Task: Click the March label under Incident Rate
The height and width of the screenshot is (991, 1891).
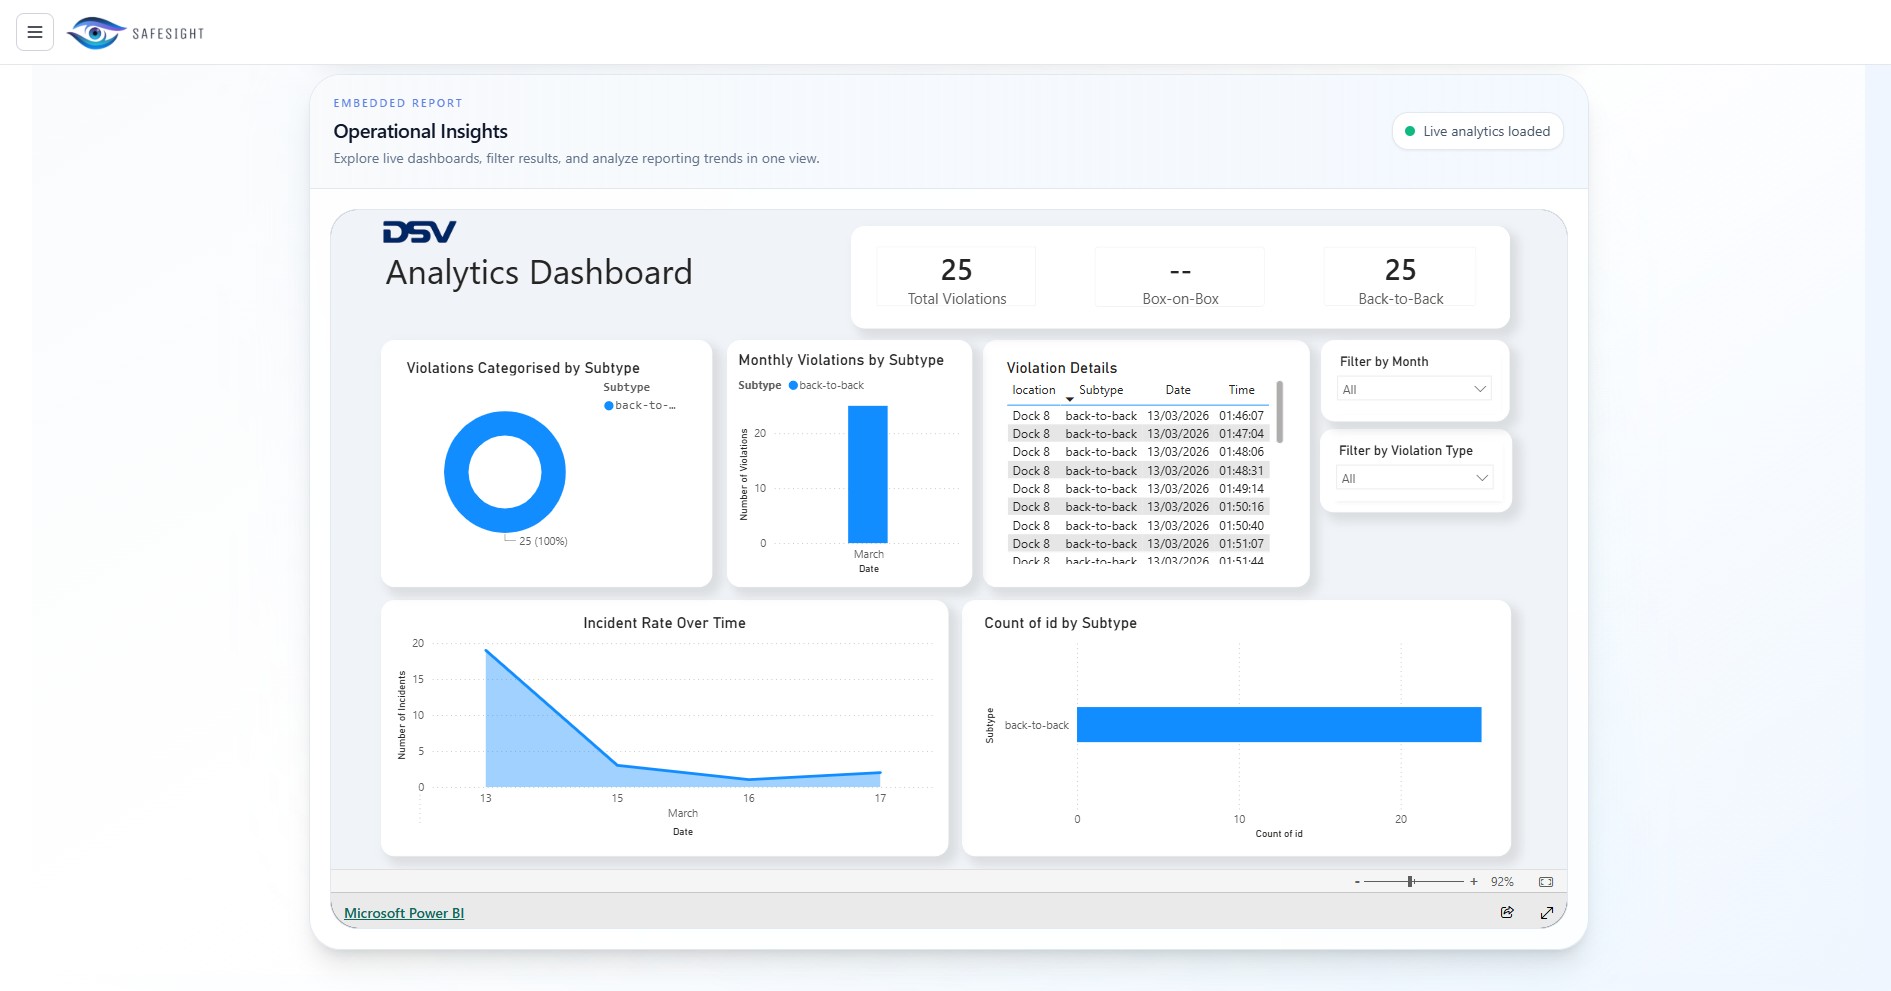Action: tap(683, 813)
